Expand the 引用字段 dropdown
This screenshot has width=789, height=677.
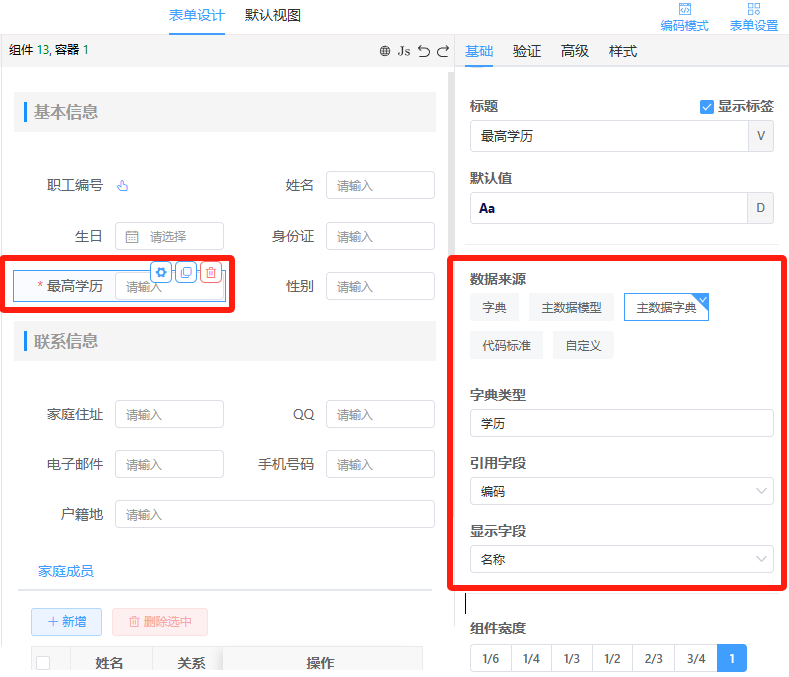click(621, 491)
